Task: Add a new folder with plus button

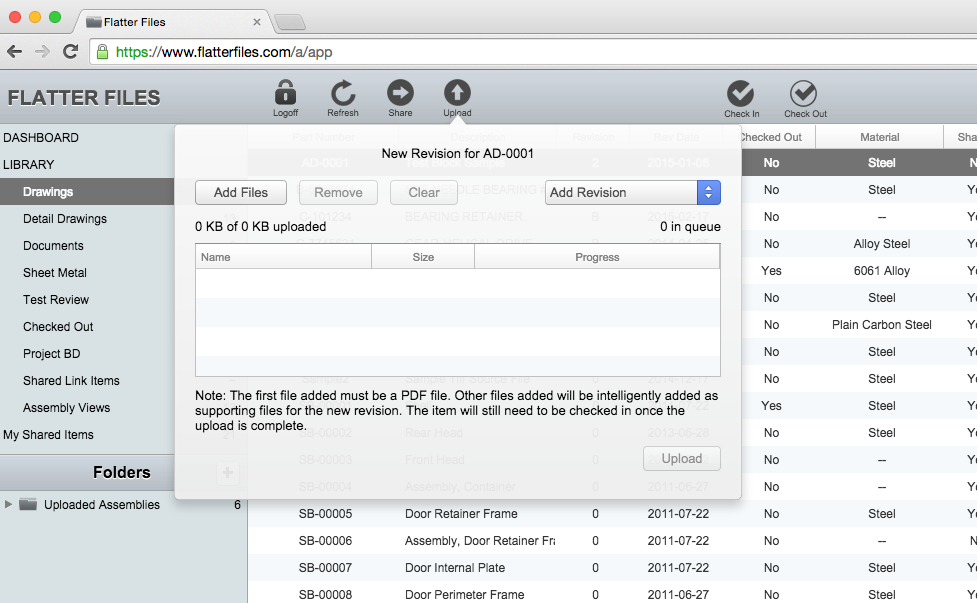Action: click(x=228, y=473)
